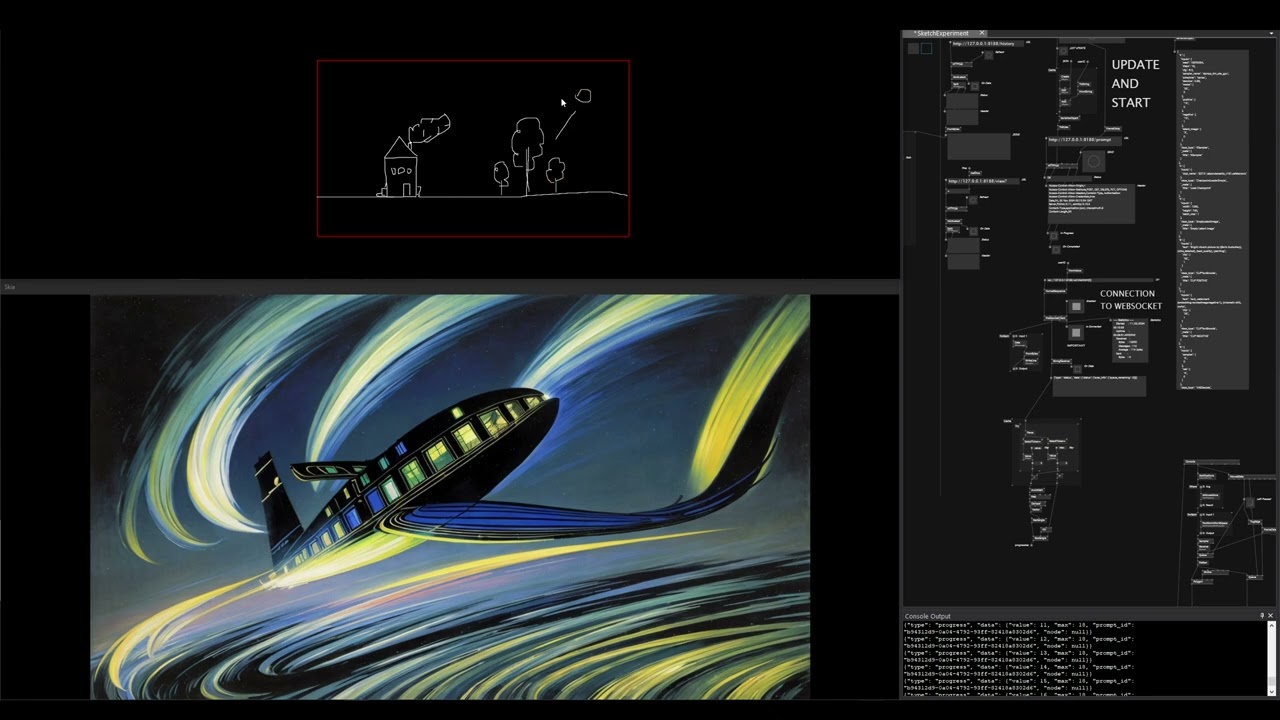Click the Left Pressed bang in bottom-right
Viewport: 1280px width, 720px height.
coord(1250,502)
